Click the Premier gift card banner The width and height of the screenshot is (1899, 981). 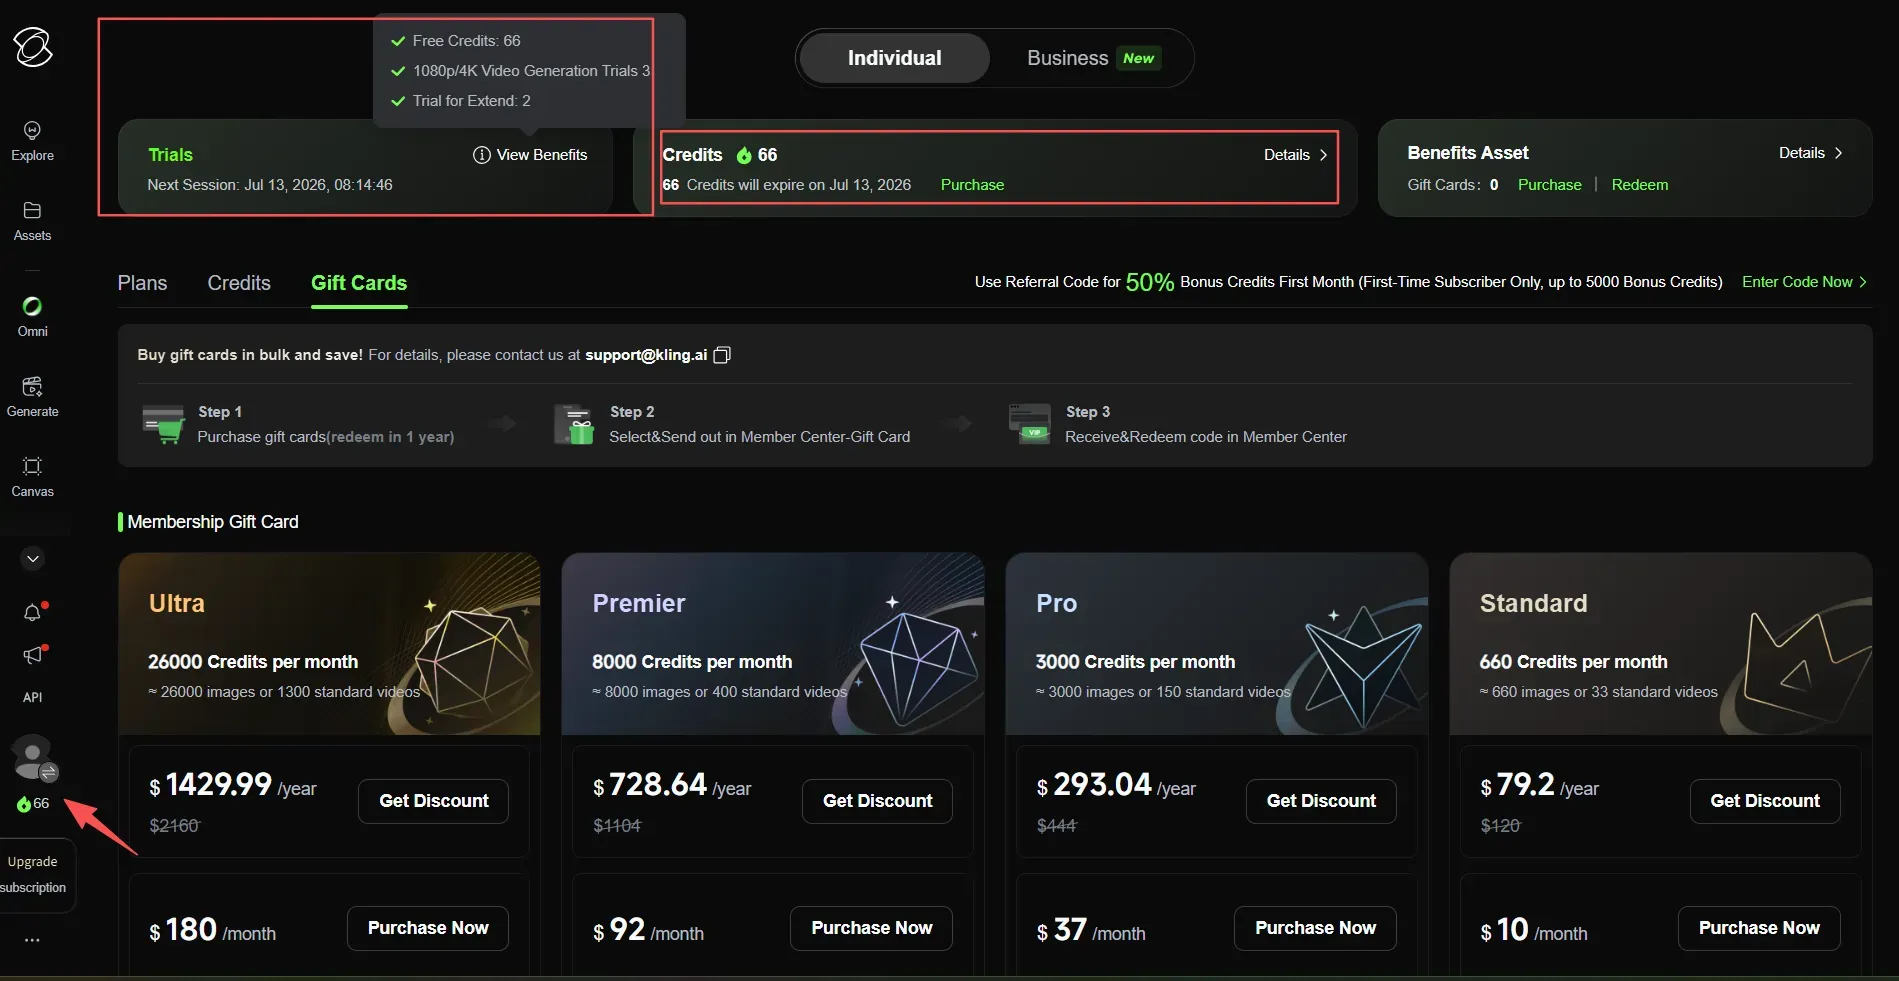[773, 644]
